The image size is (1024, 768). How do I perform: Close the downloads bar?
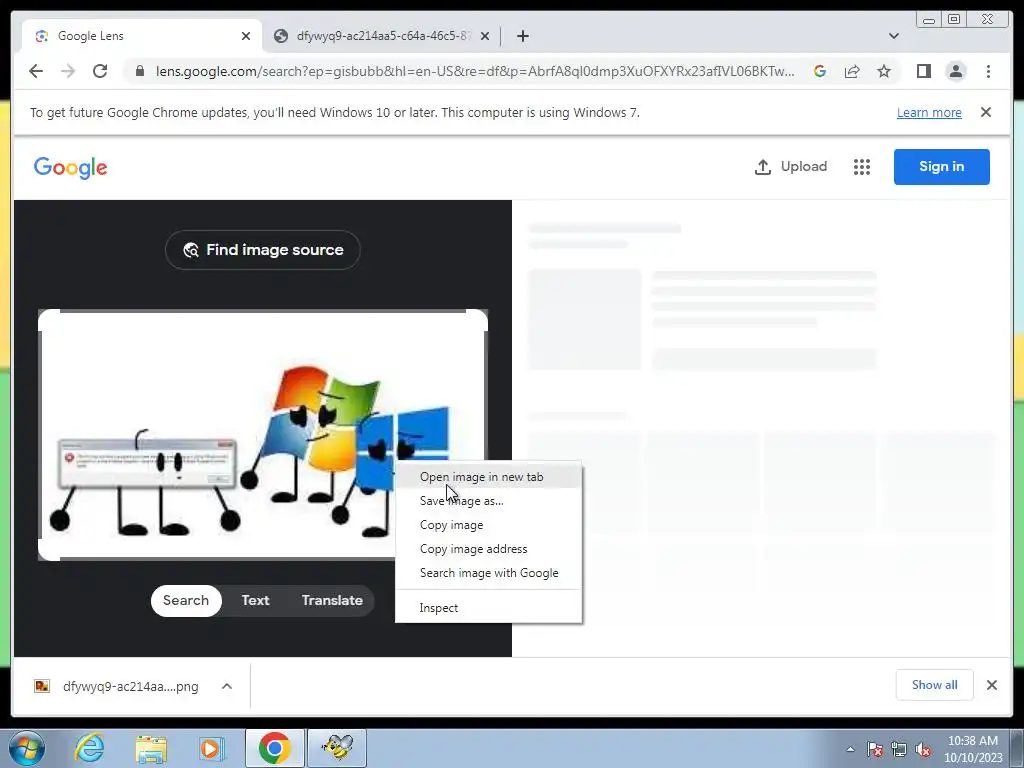(991, 684)
